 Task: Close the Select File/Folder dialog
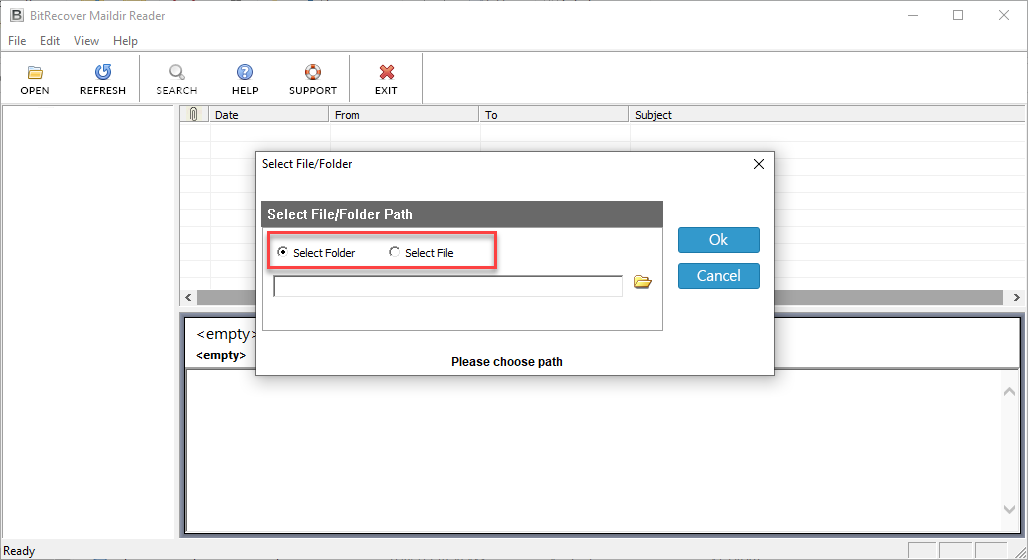(759, 164)
